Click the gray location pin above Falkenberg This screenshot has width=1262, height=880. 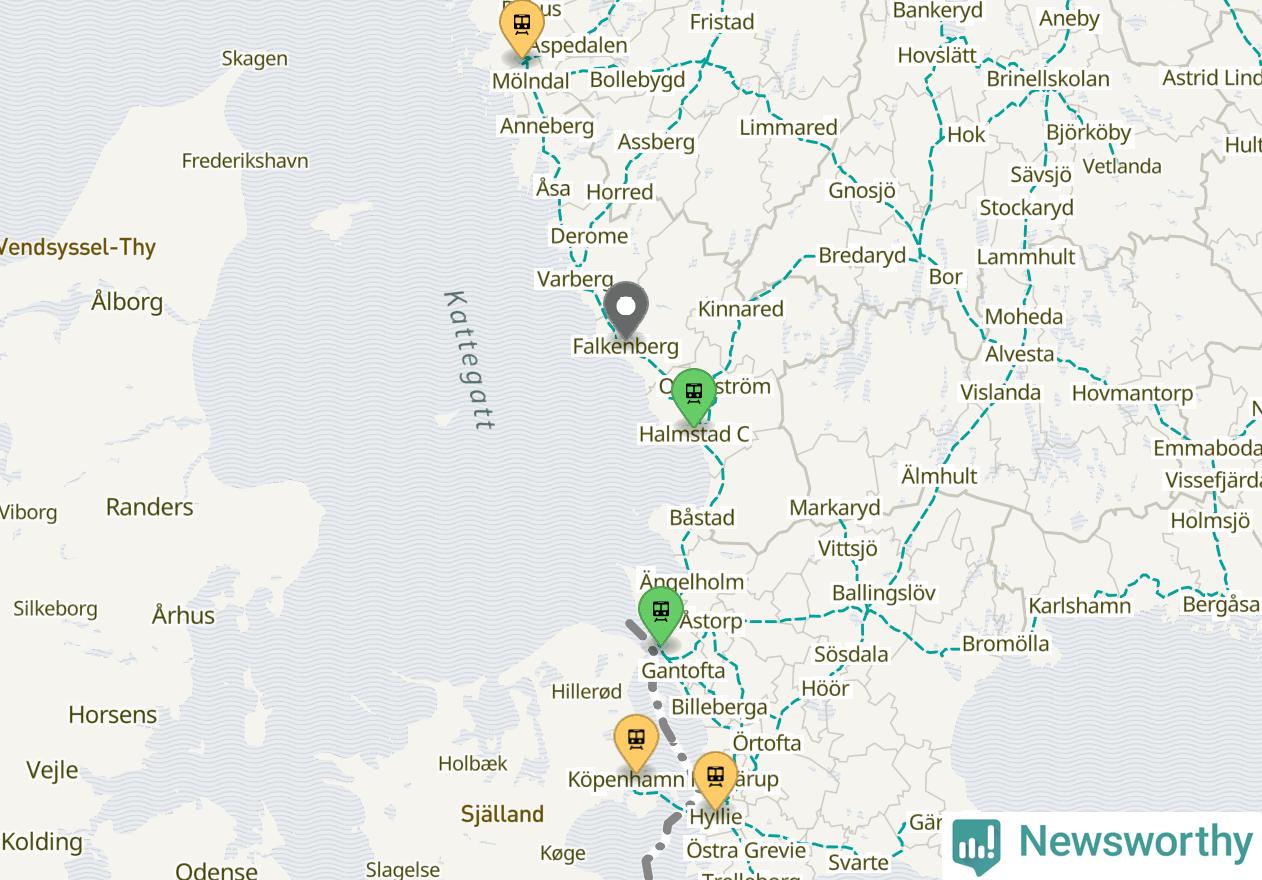[627, 309]
